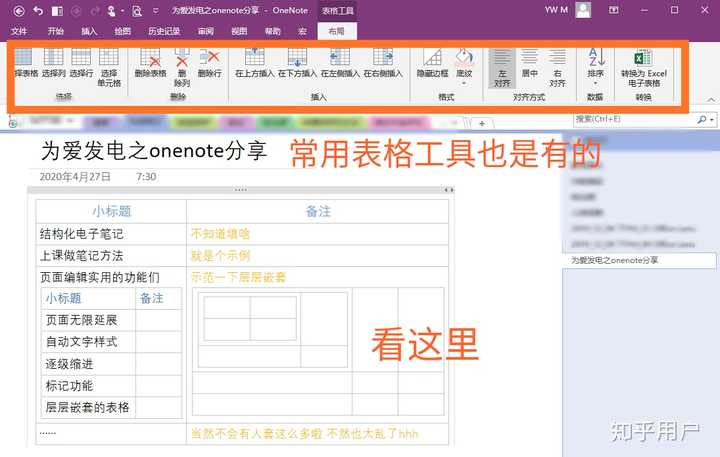720x457 pixels.
Task: Click the page title 为爱发电之onenote分享
Action: 154,151
